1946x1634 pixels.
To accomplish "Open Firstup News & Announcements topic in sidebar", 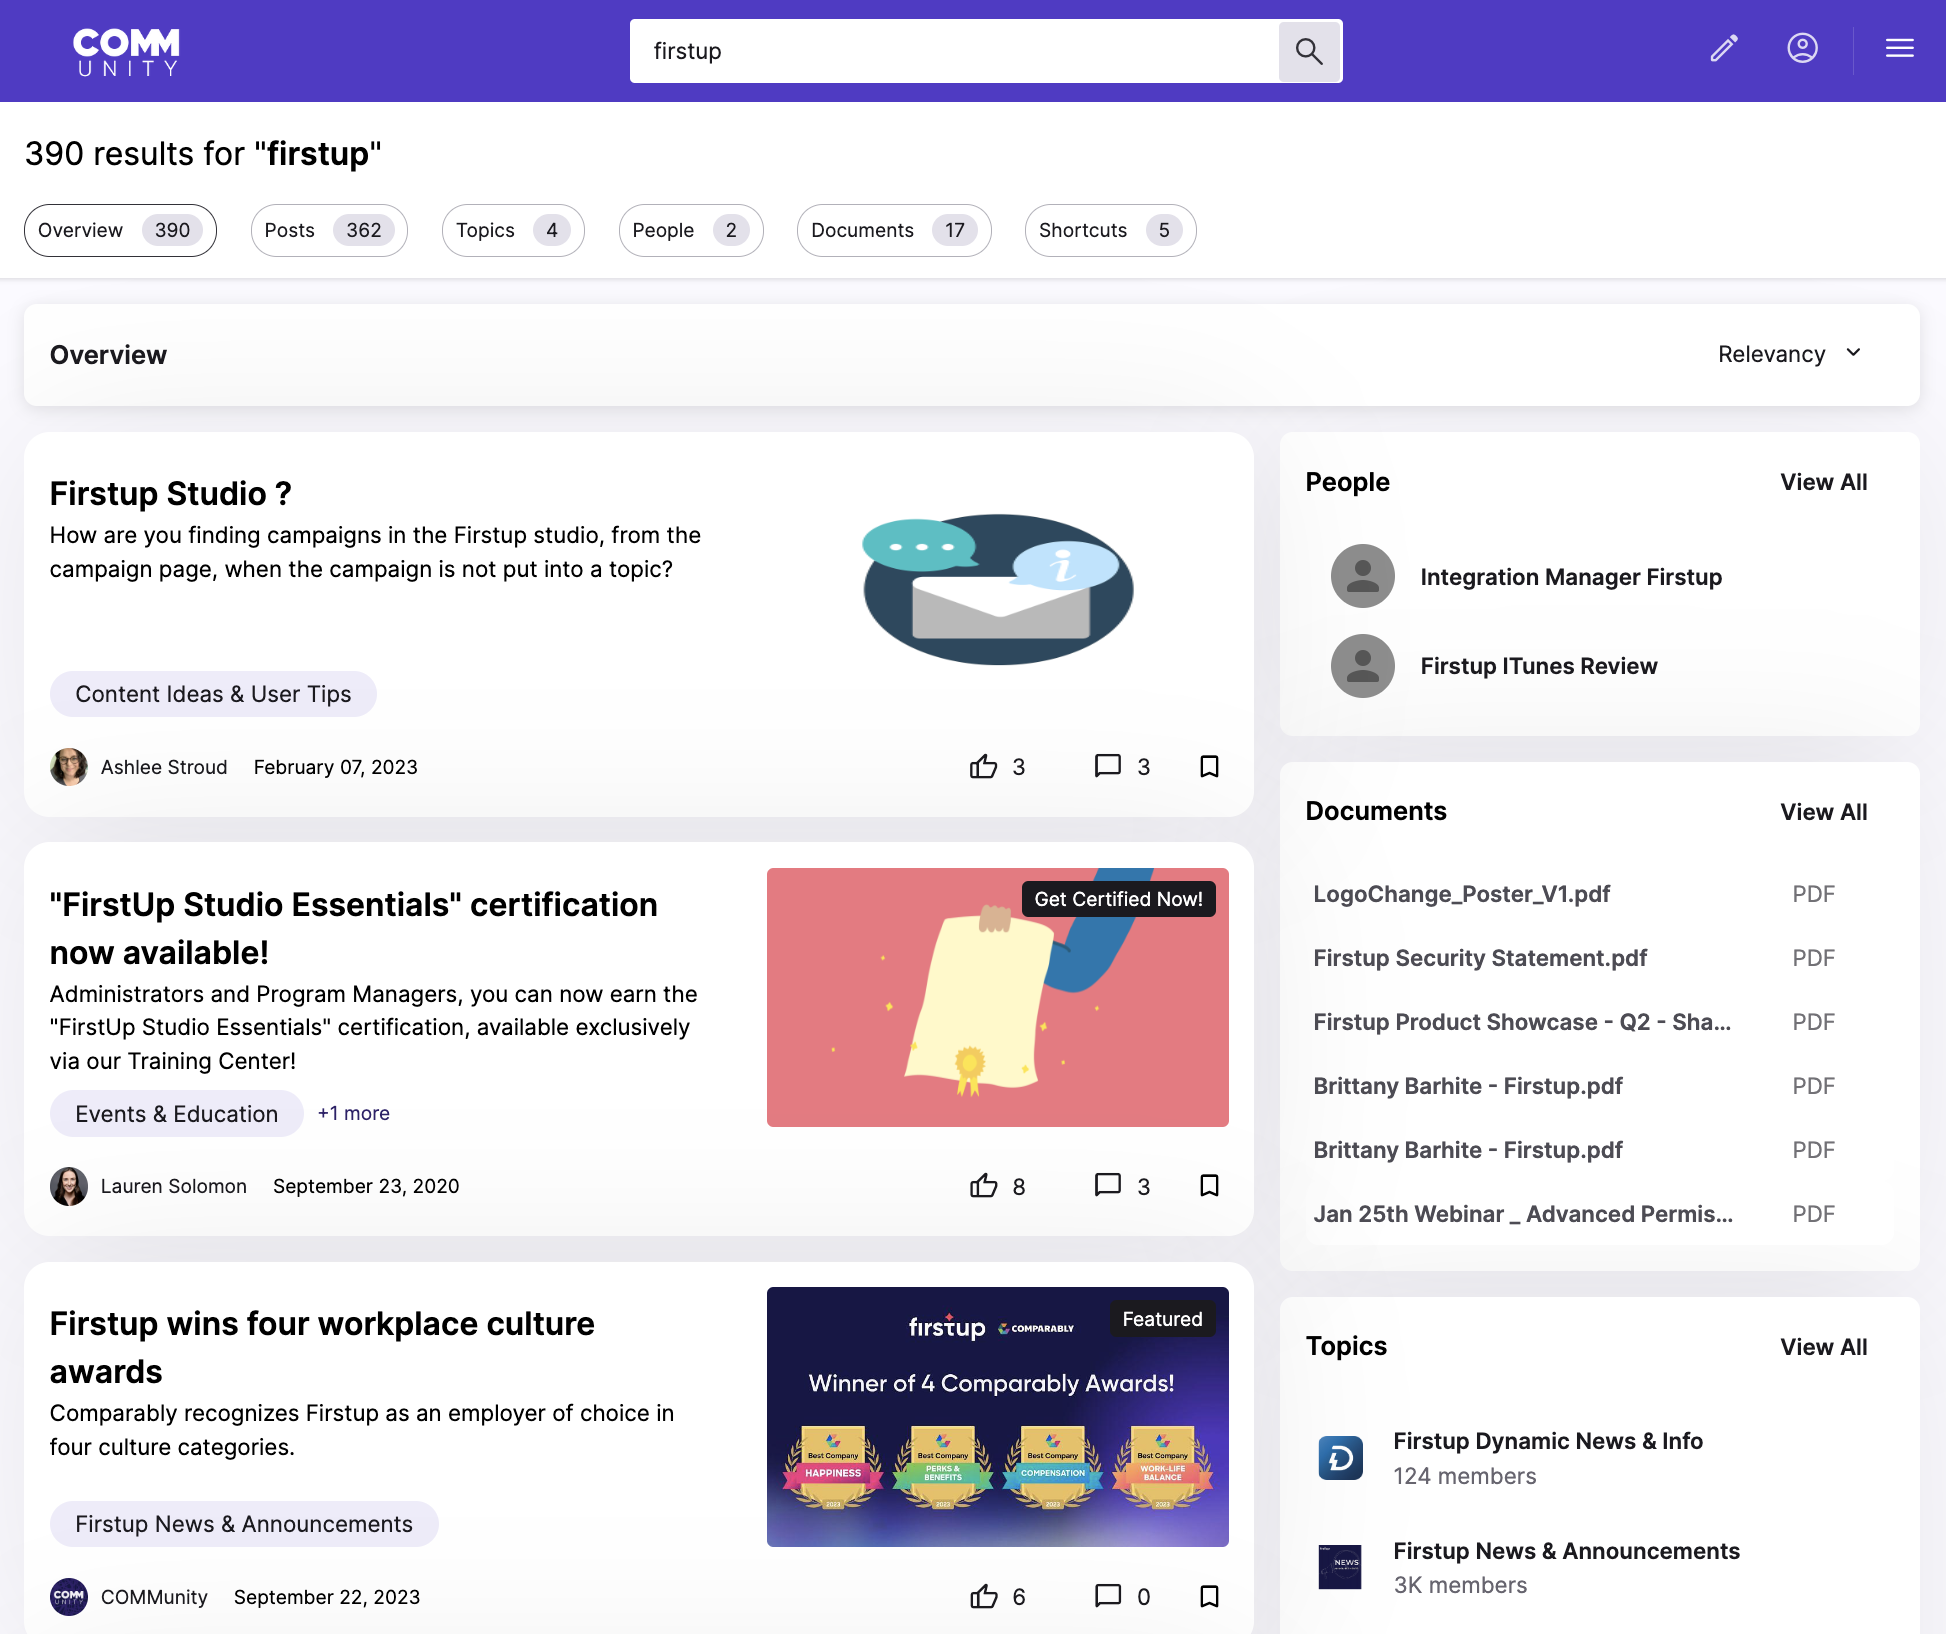I will point(1566,1551).
